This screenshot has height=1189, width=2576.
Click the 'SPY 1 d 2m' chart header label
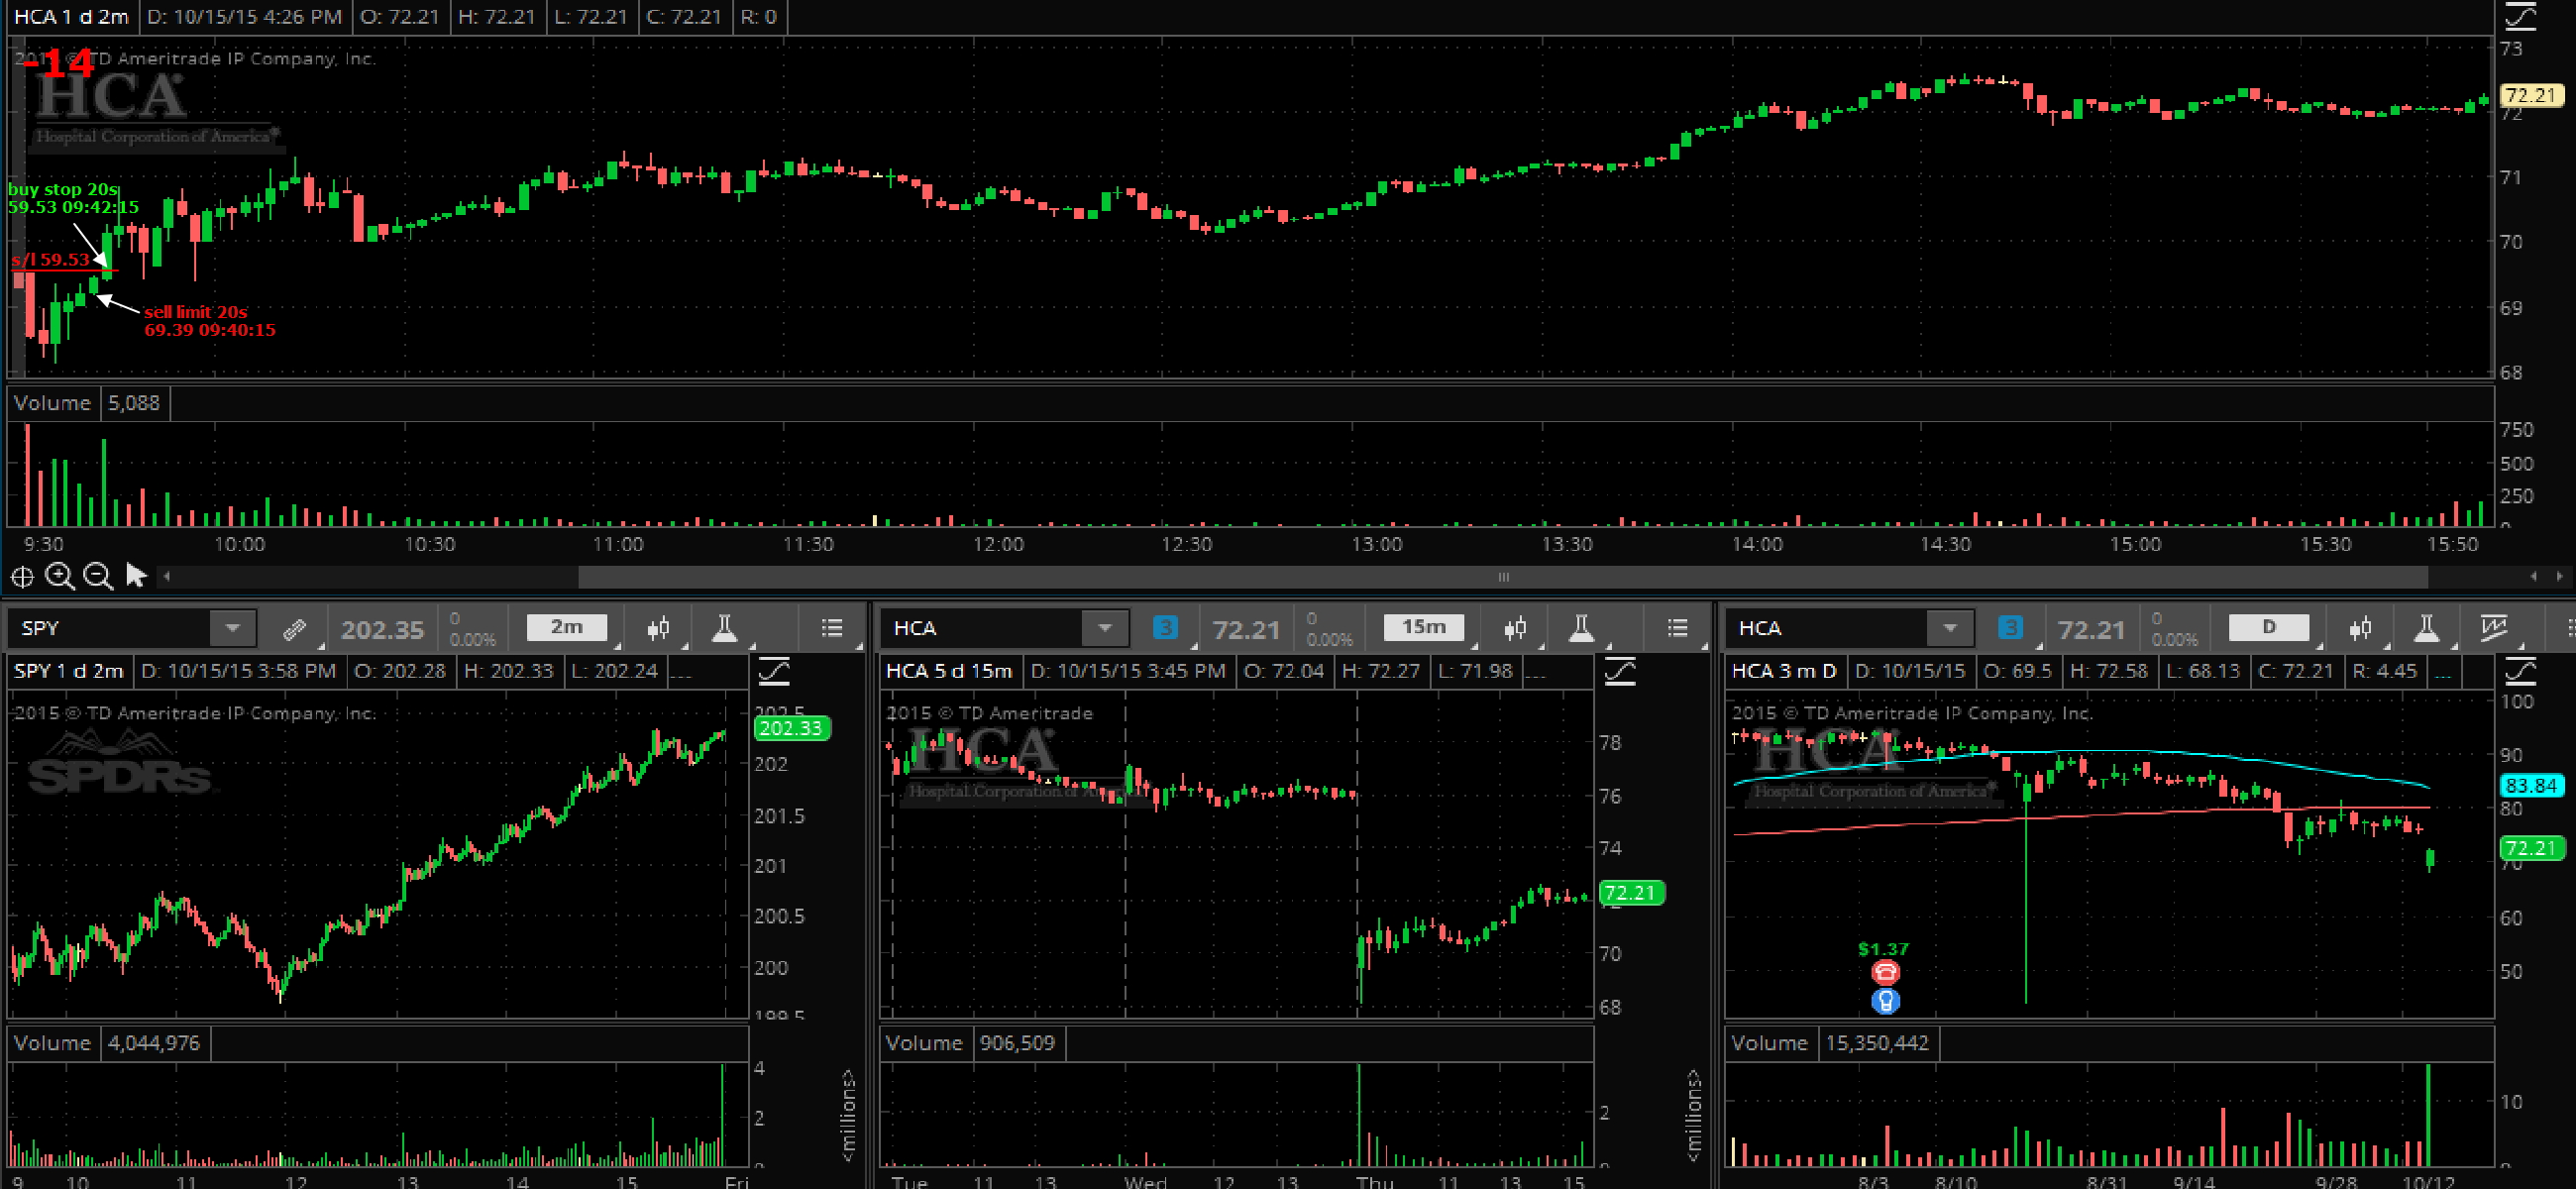coord(69,671)
